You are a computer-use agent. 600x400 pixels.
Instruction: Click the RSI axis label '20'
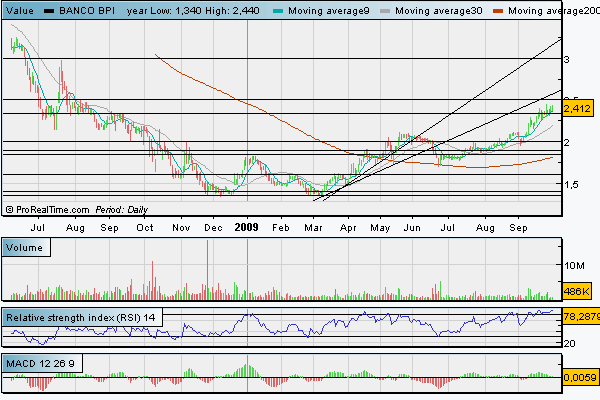tap(569, 343)
